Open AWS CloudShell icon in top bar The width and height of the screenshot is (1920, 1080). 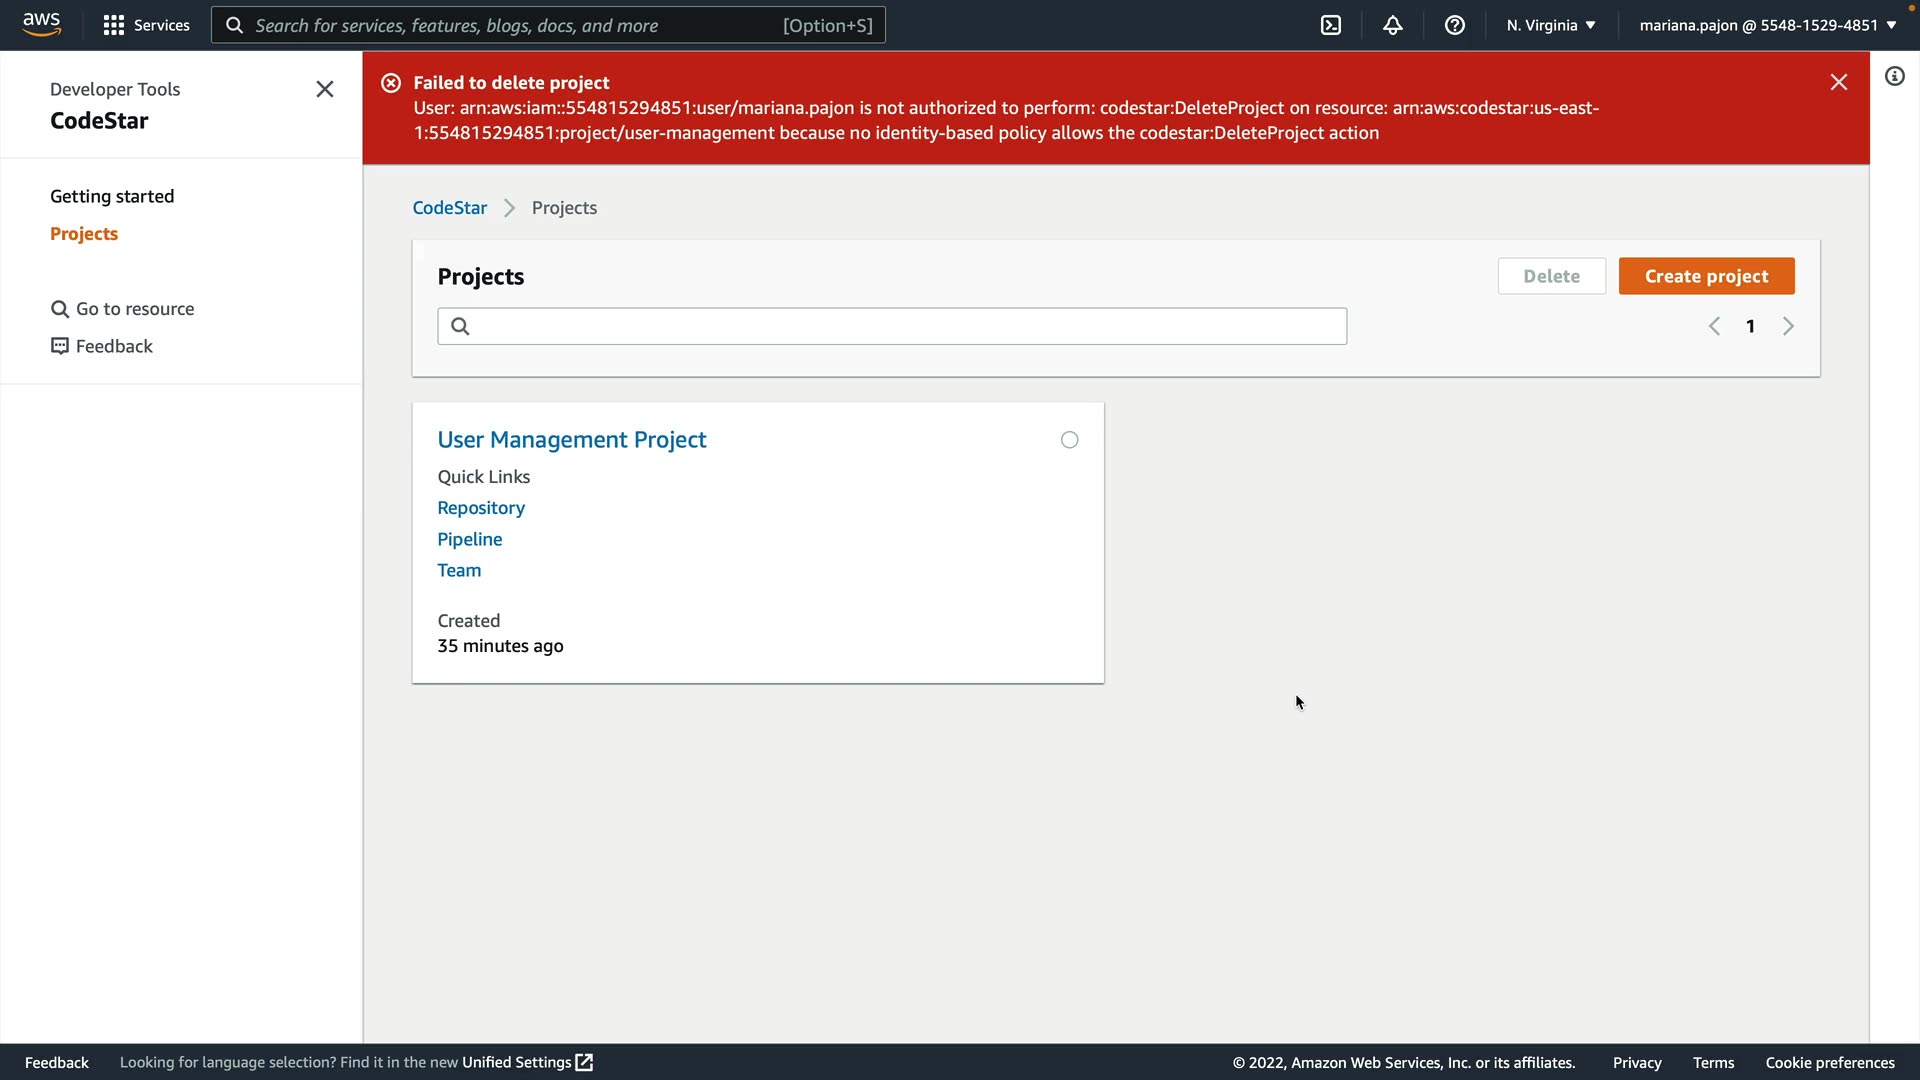click(1331, 25)
